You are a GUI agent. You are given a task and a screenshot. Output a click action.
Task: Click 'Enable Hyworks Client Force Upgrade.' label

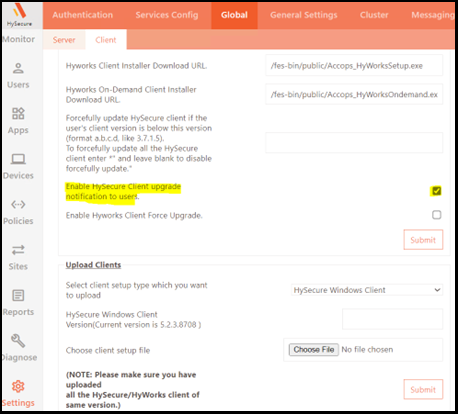coord(134,216)
